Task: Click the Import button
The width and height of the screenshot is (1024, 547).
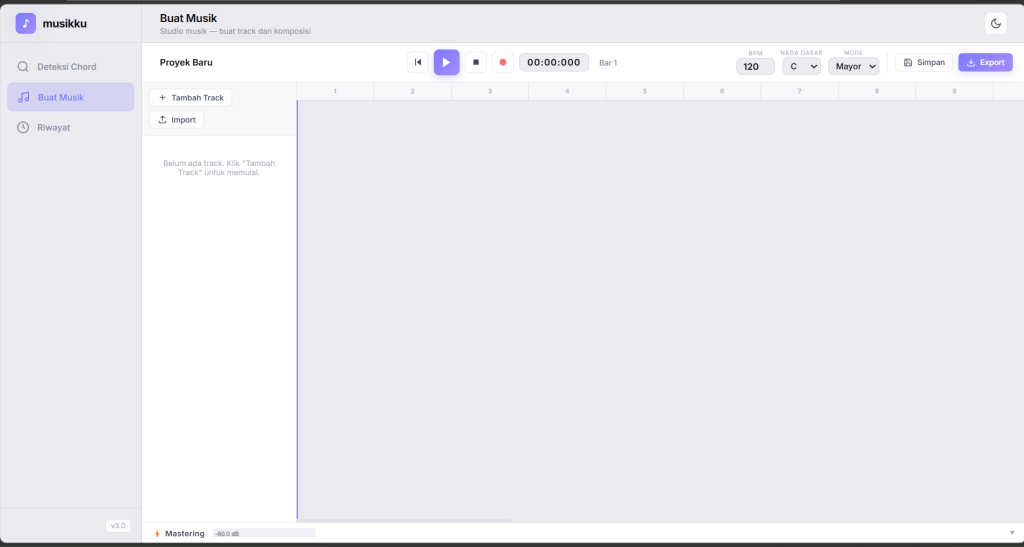Action: click(176, 120)
